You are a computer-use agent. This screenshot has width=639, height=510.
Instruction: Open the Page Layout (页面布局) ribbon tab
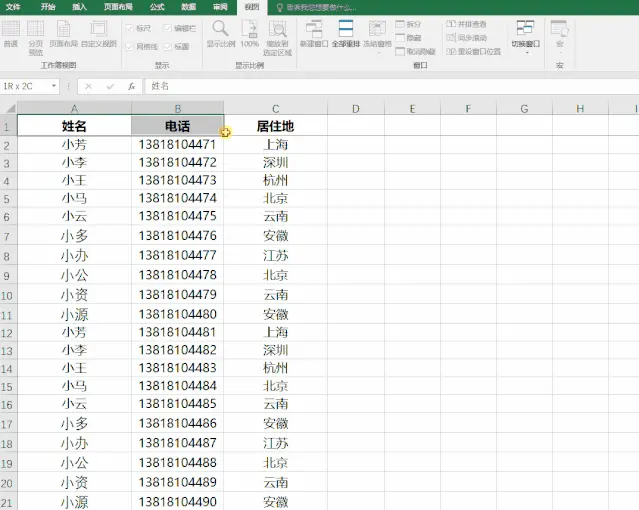tap(118, 7)
